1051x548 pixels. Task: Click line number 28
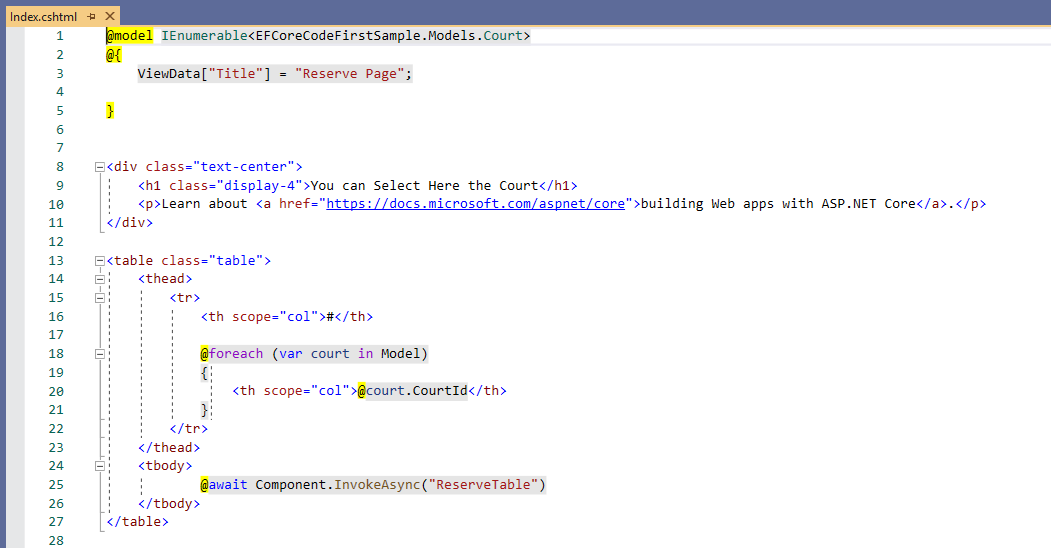click(x=56, y=540)
